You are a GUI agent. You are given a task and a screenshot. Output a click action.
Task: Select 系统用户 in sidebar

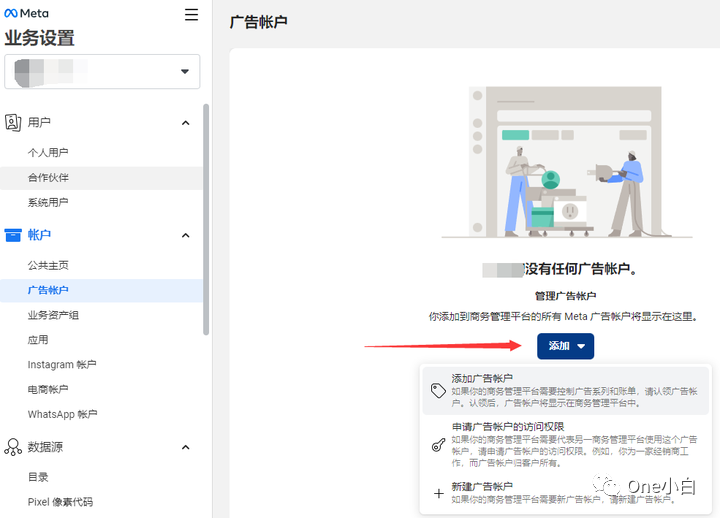click(x=101, y=203)
